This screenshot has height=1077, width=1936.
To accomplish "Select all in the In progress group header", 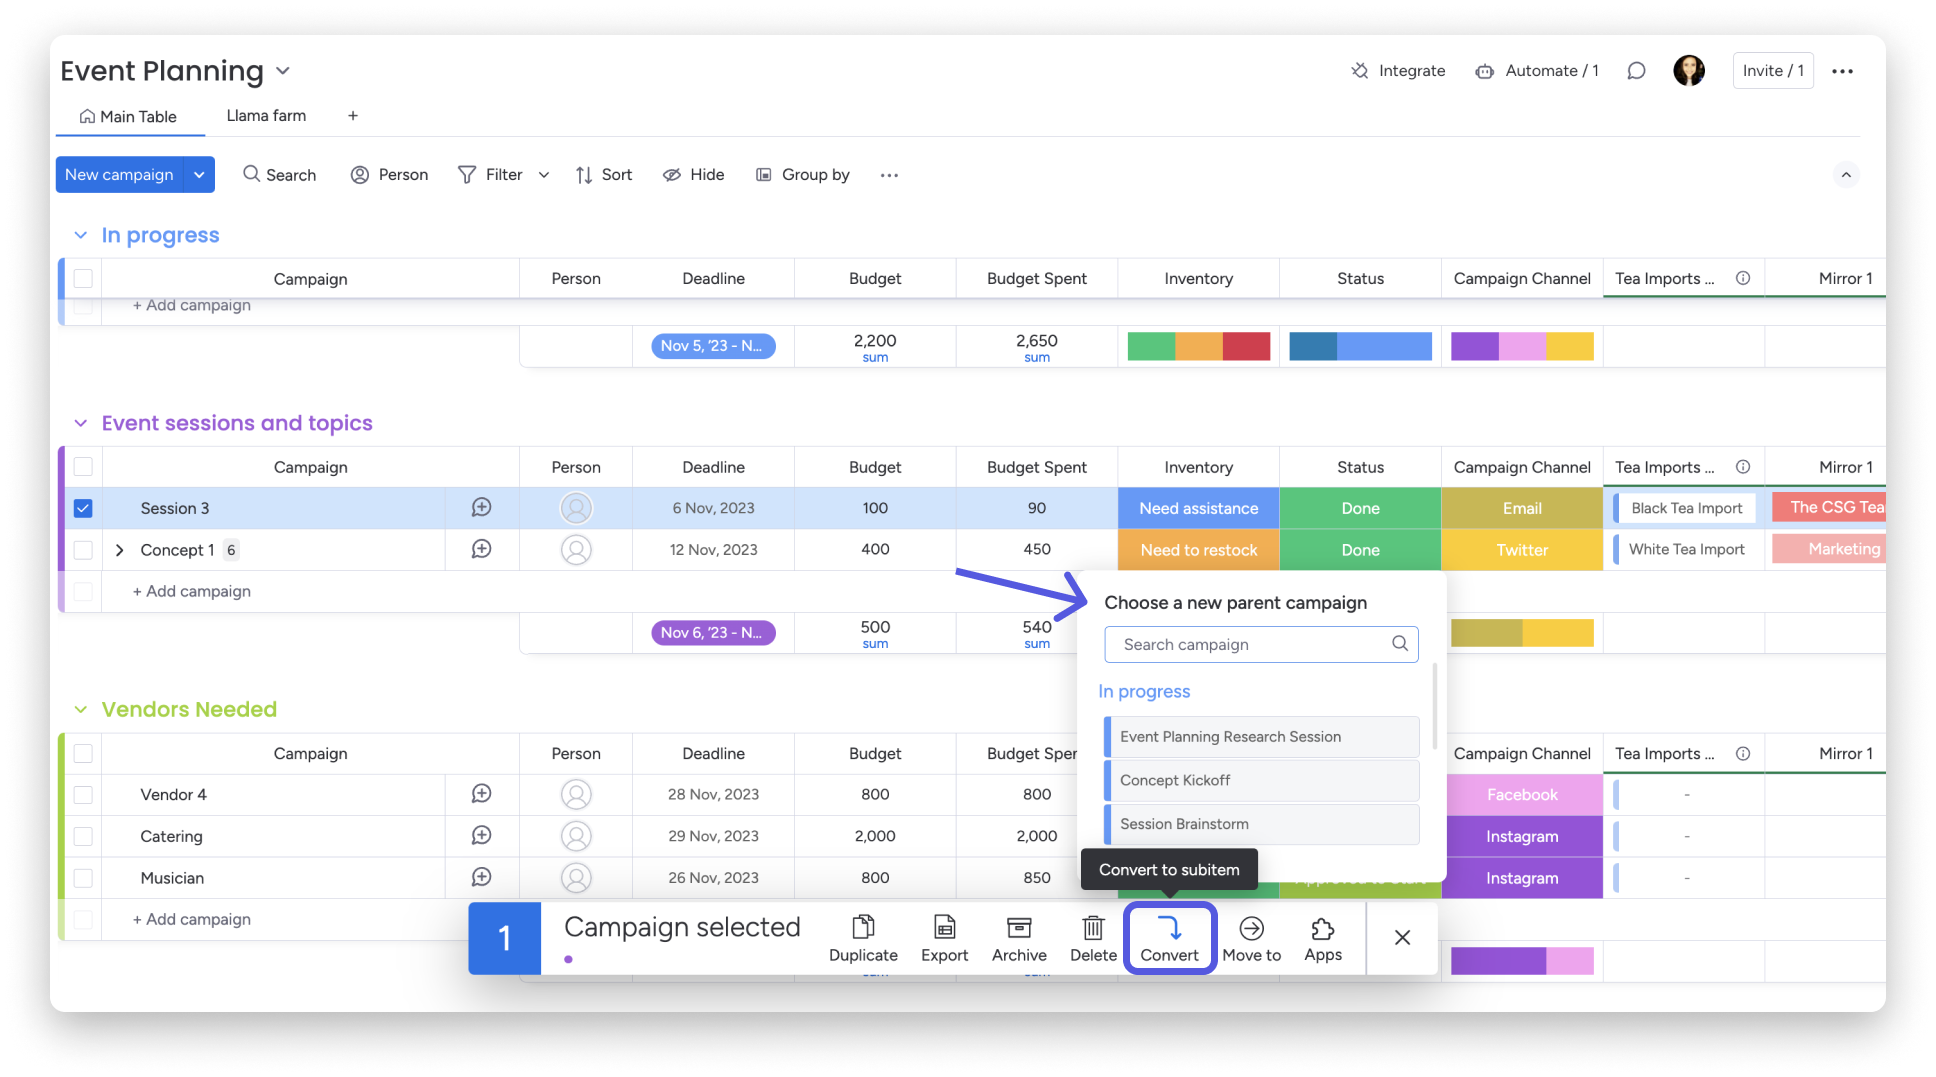I will coord(83,279).
